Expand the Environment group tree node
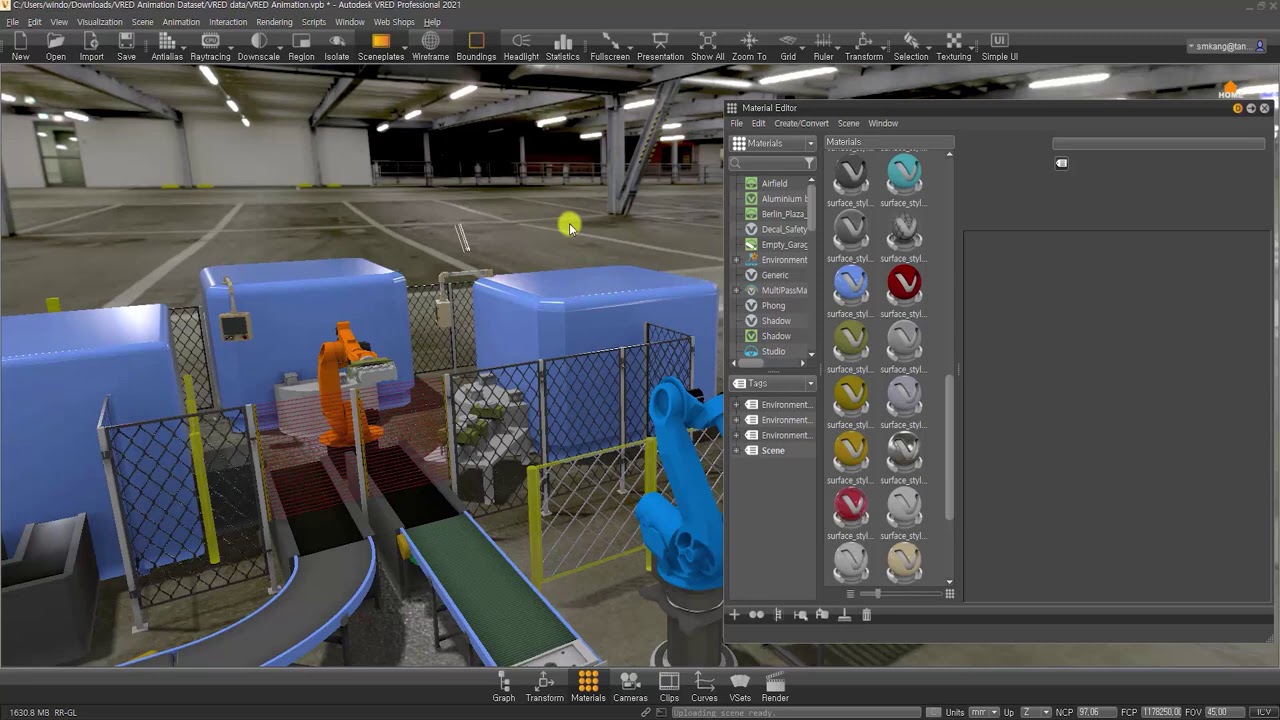This screenshot has width=1280, height=720. tap(736, 260)
